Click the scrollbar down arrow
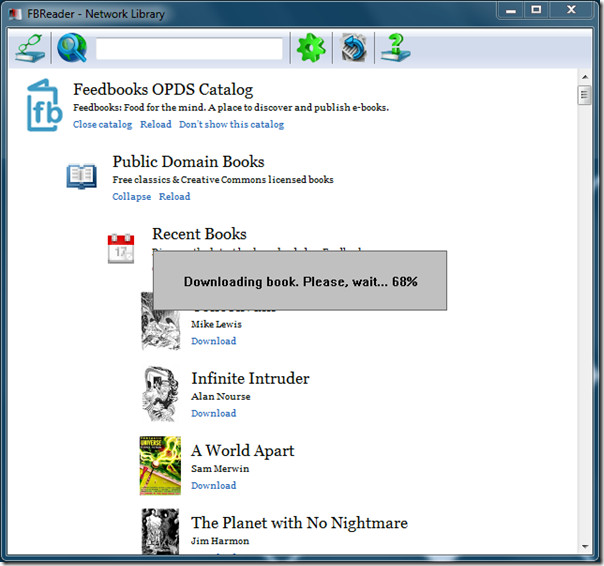 click(x=585, y=546)
